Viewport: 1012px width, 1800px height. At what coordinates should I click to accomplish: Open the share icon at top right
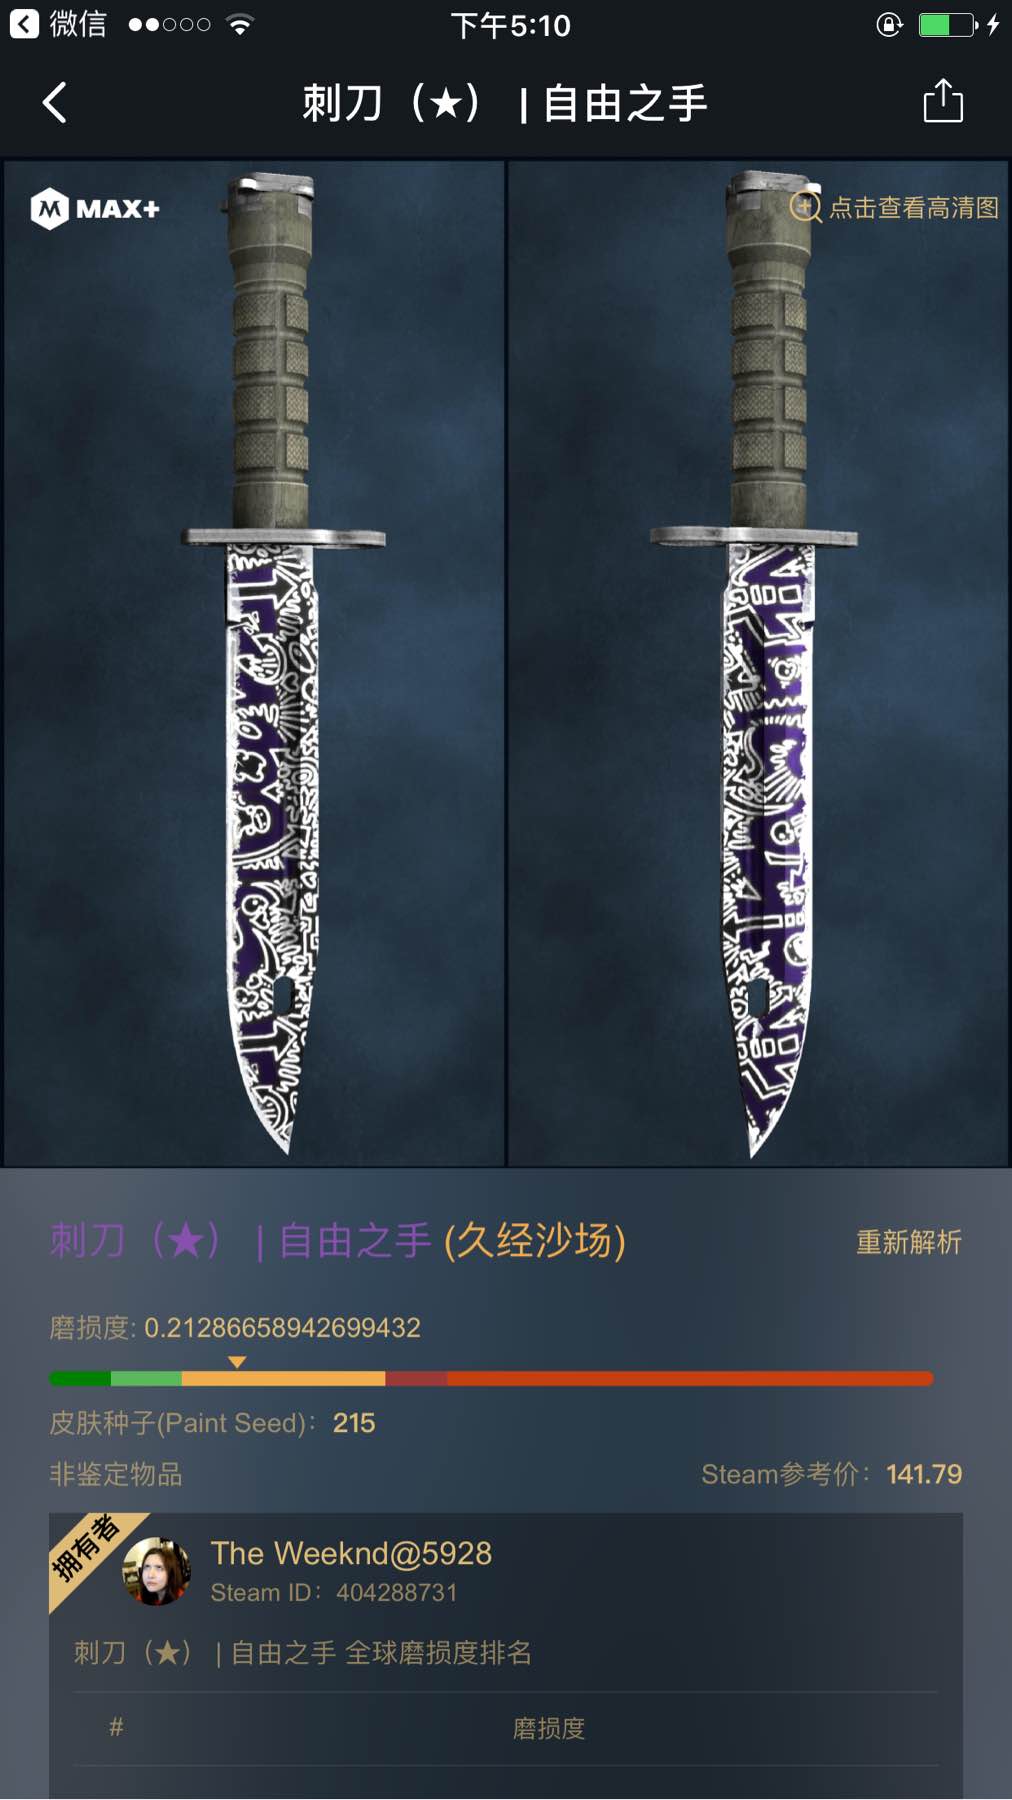(x=942, y=101)
